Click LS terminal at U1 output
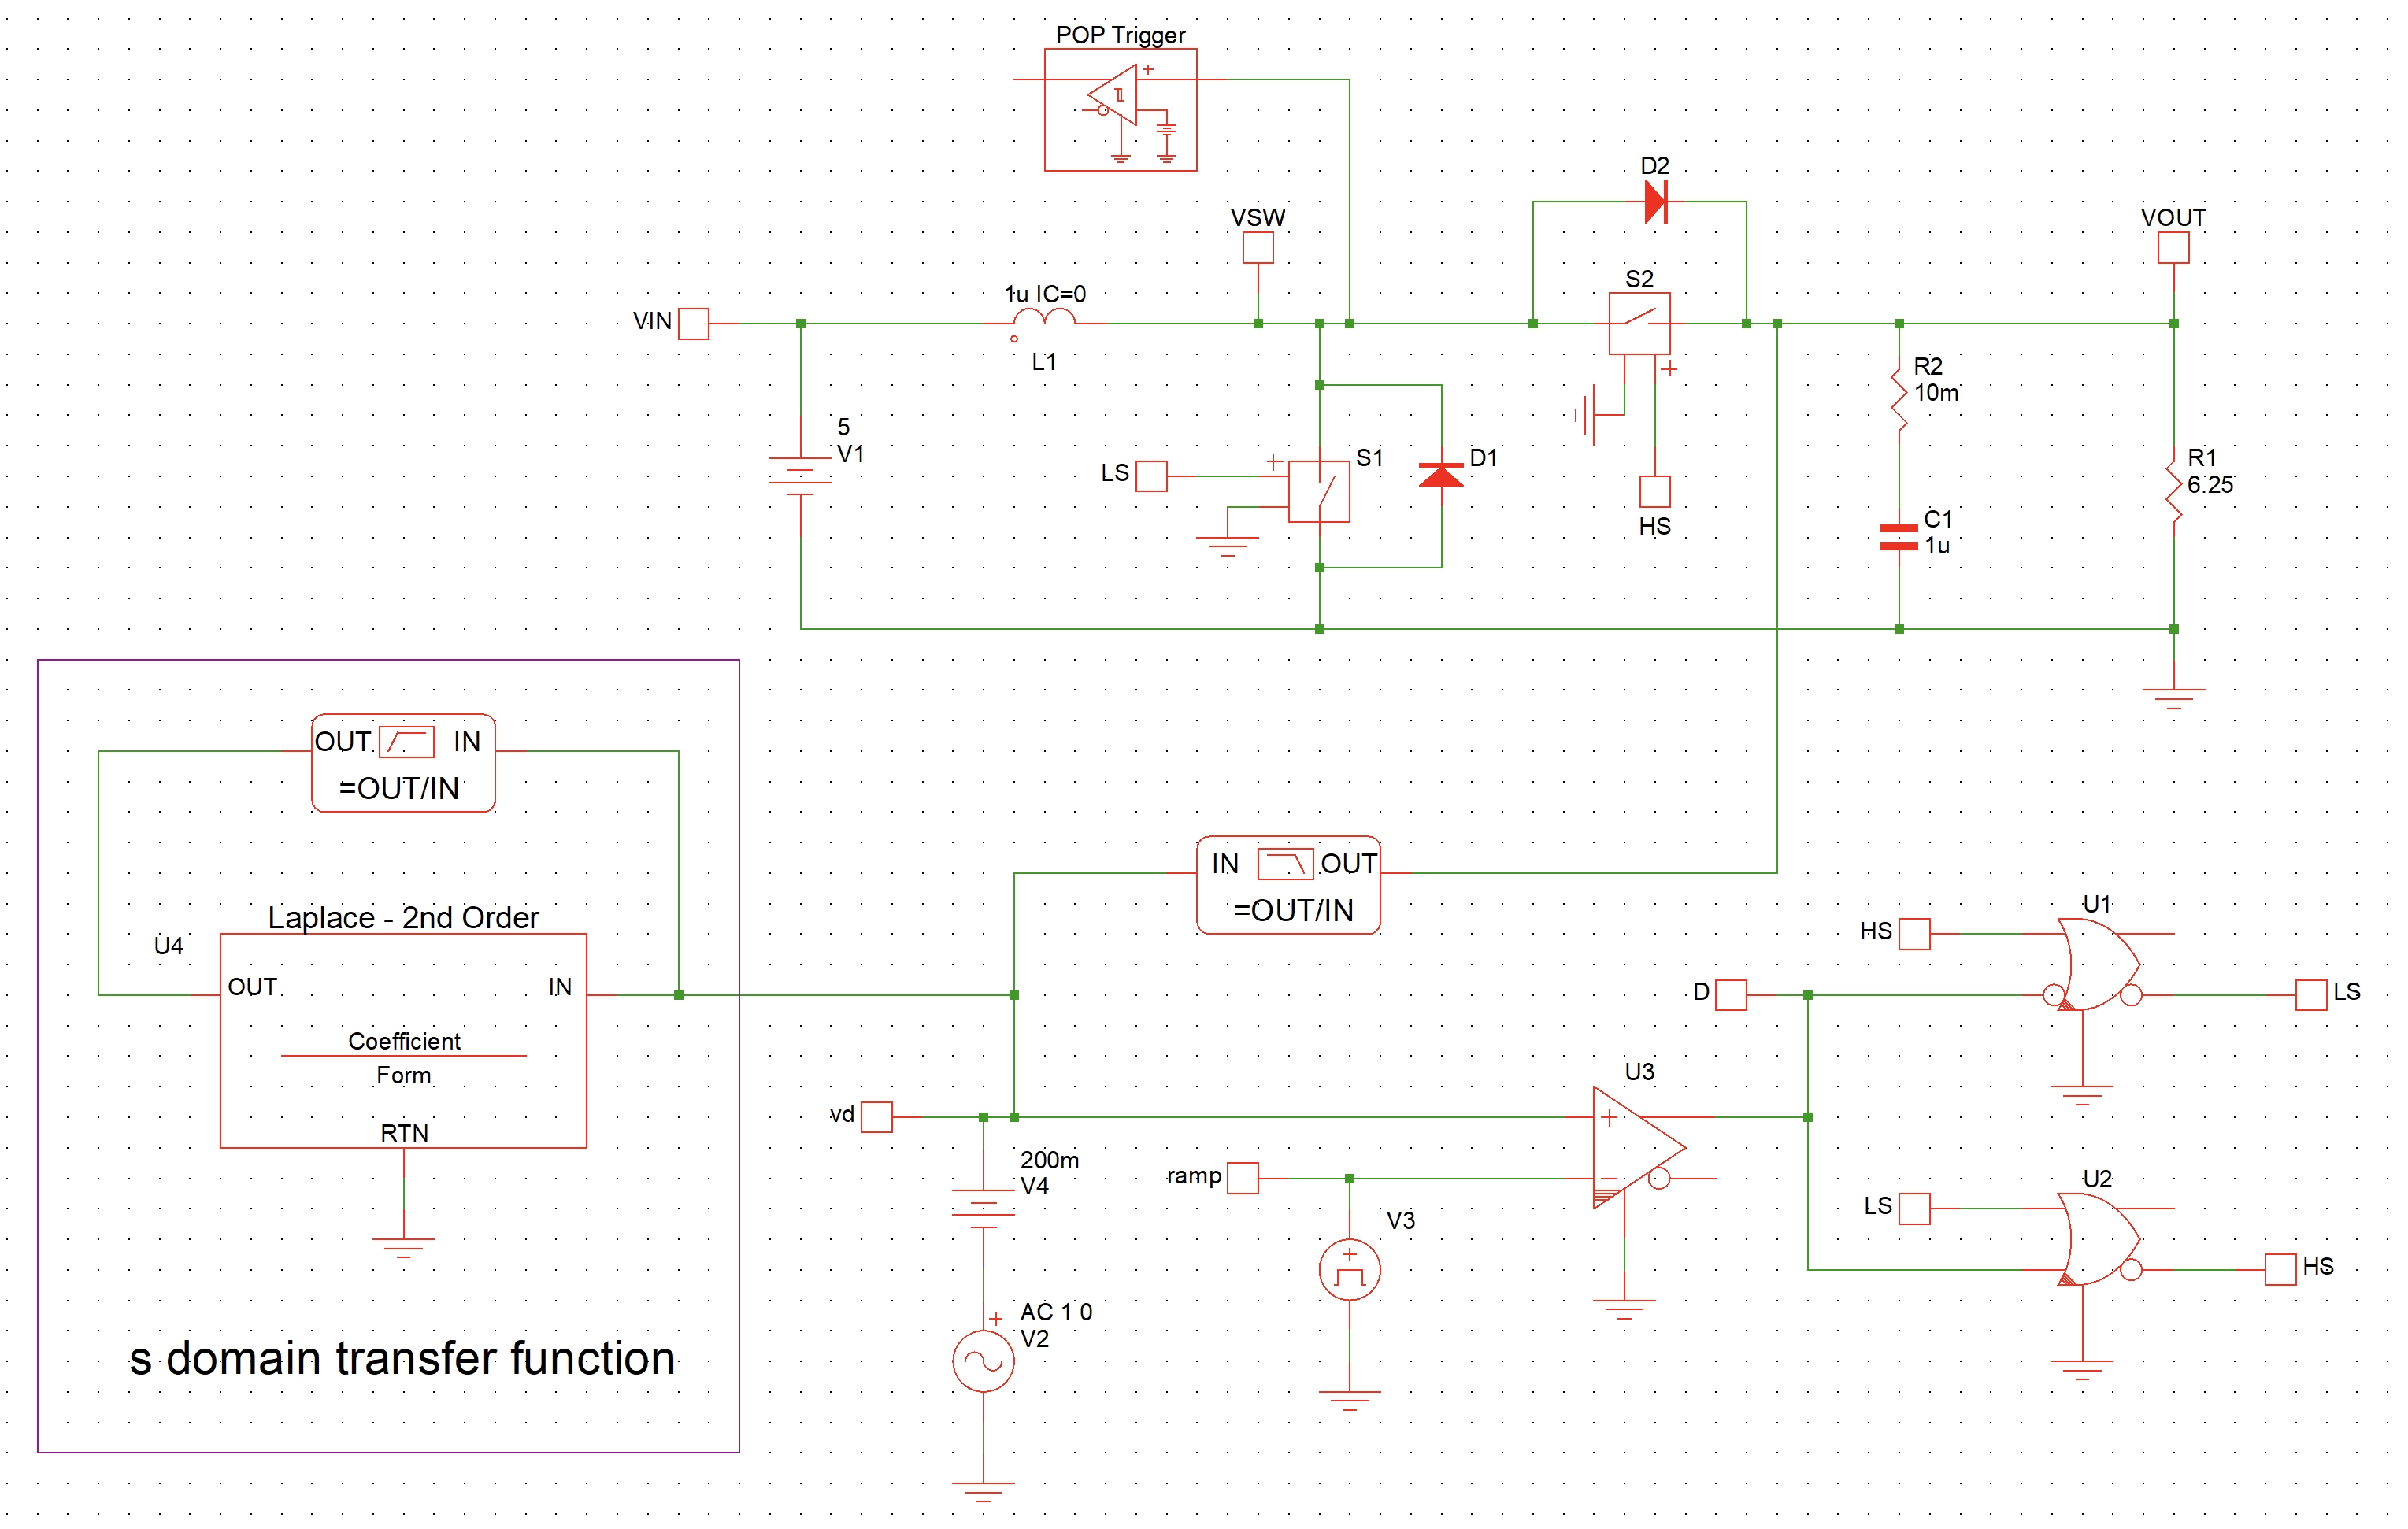Screen dimensions: 2408x1529 click(2311, 994)
